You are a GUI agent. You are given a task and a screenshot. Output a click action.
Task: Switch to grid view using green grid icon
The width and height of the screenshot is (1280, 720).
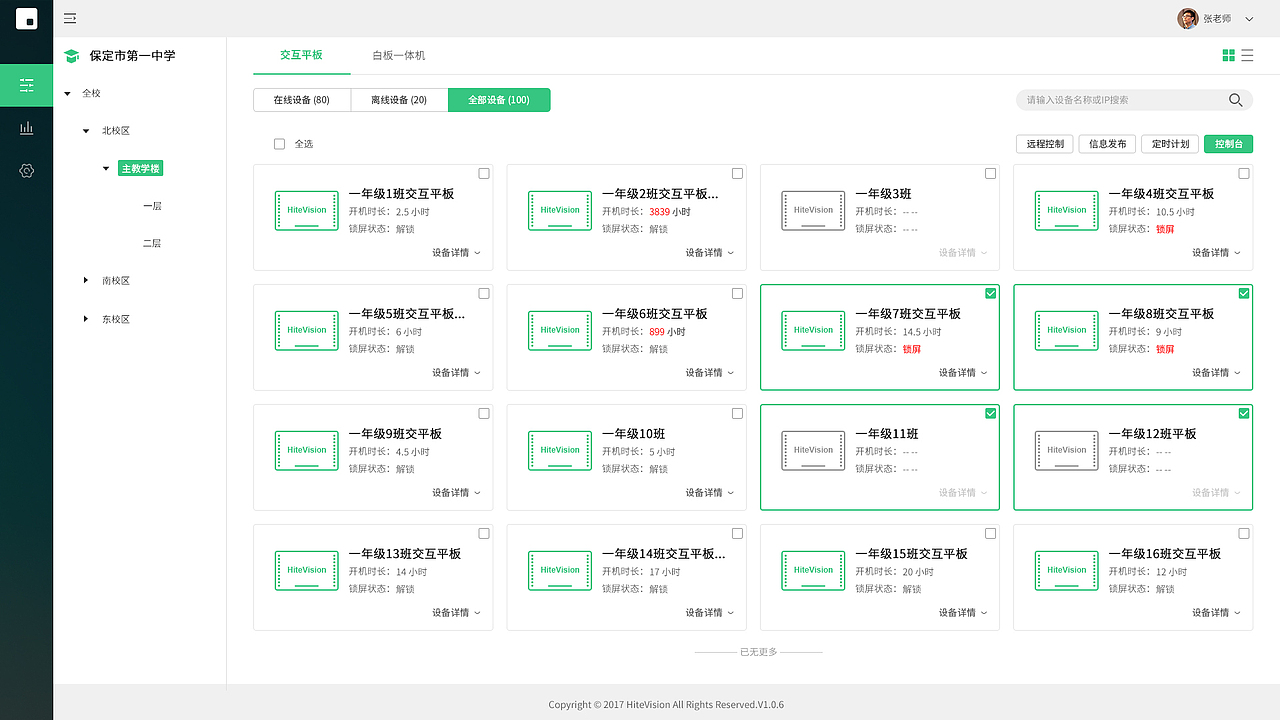(1229, 54)
